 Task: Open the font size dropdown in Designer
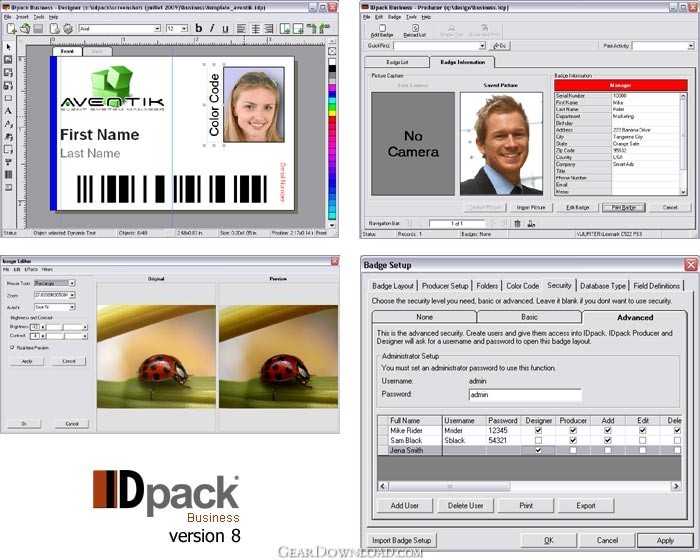(x=184, y=29)
